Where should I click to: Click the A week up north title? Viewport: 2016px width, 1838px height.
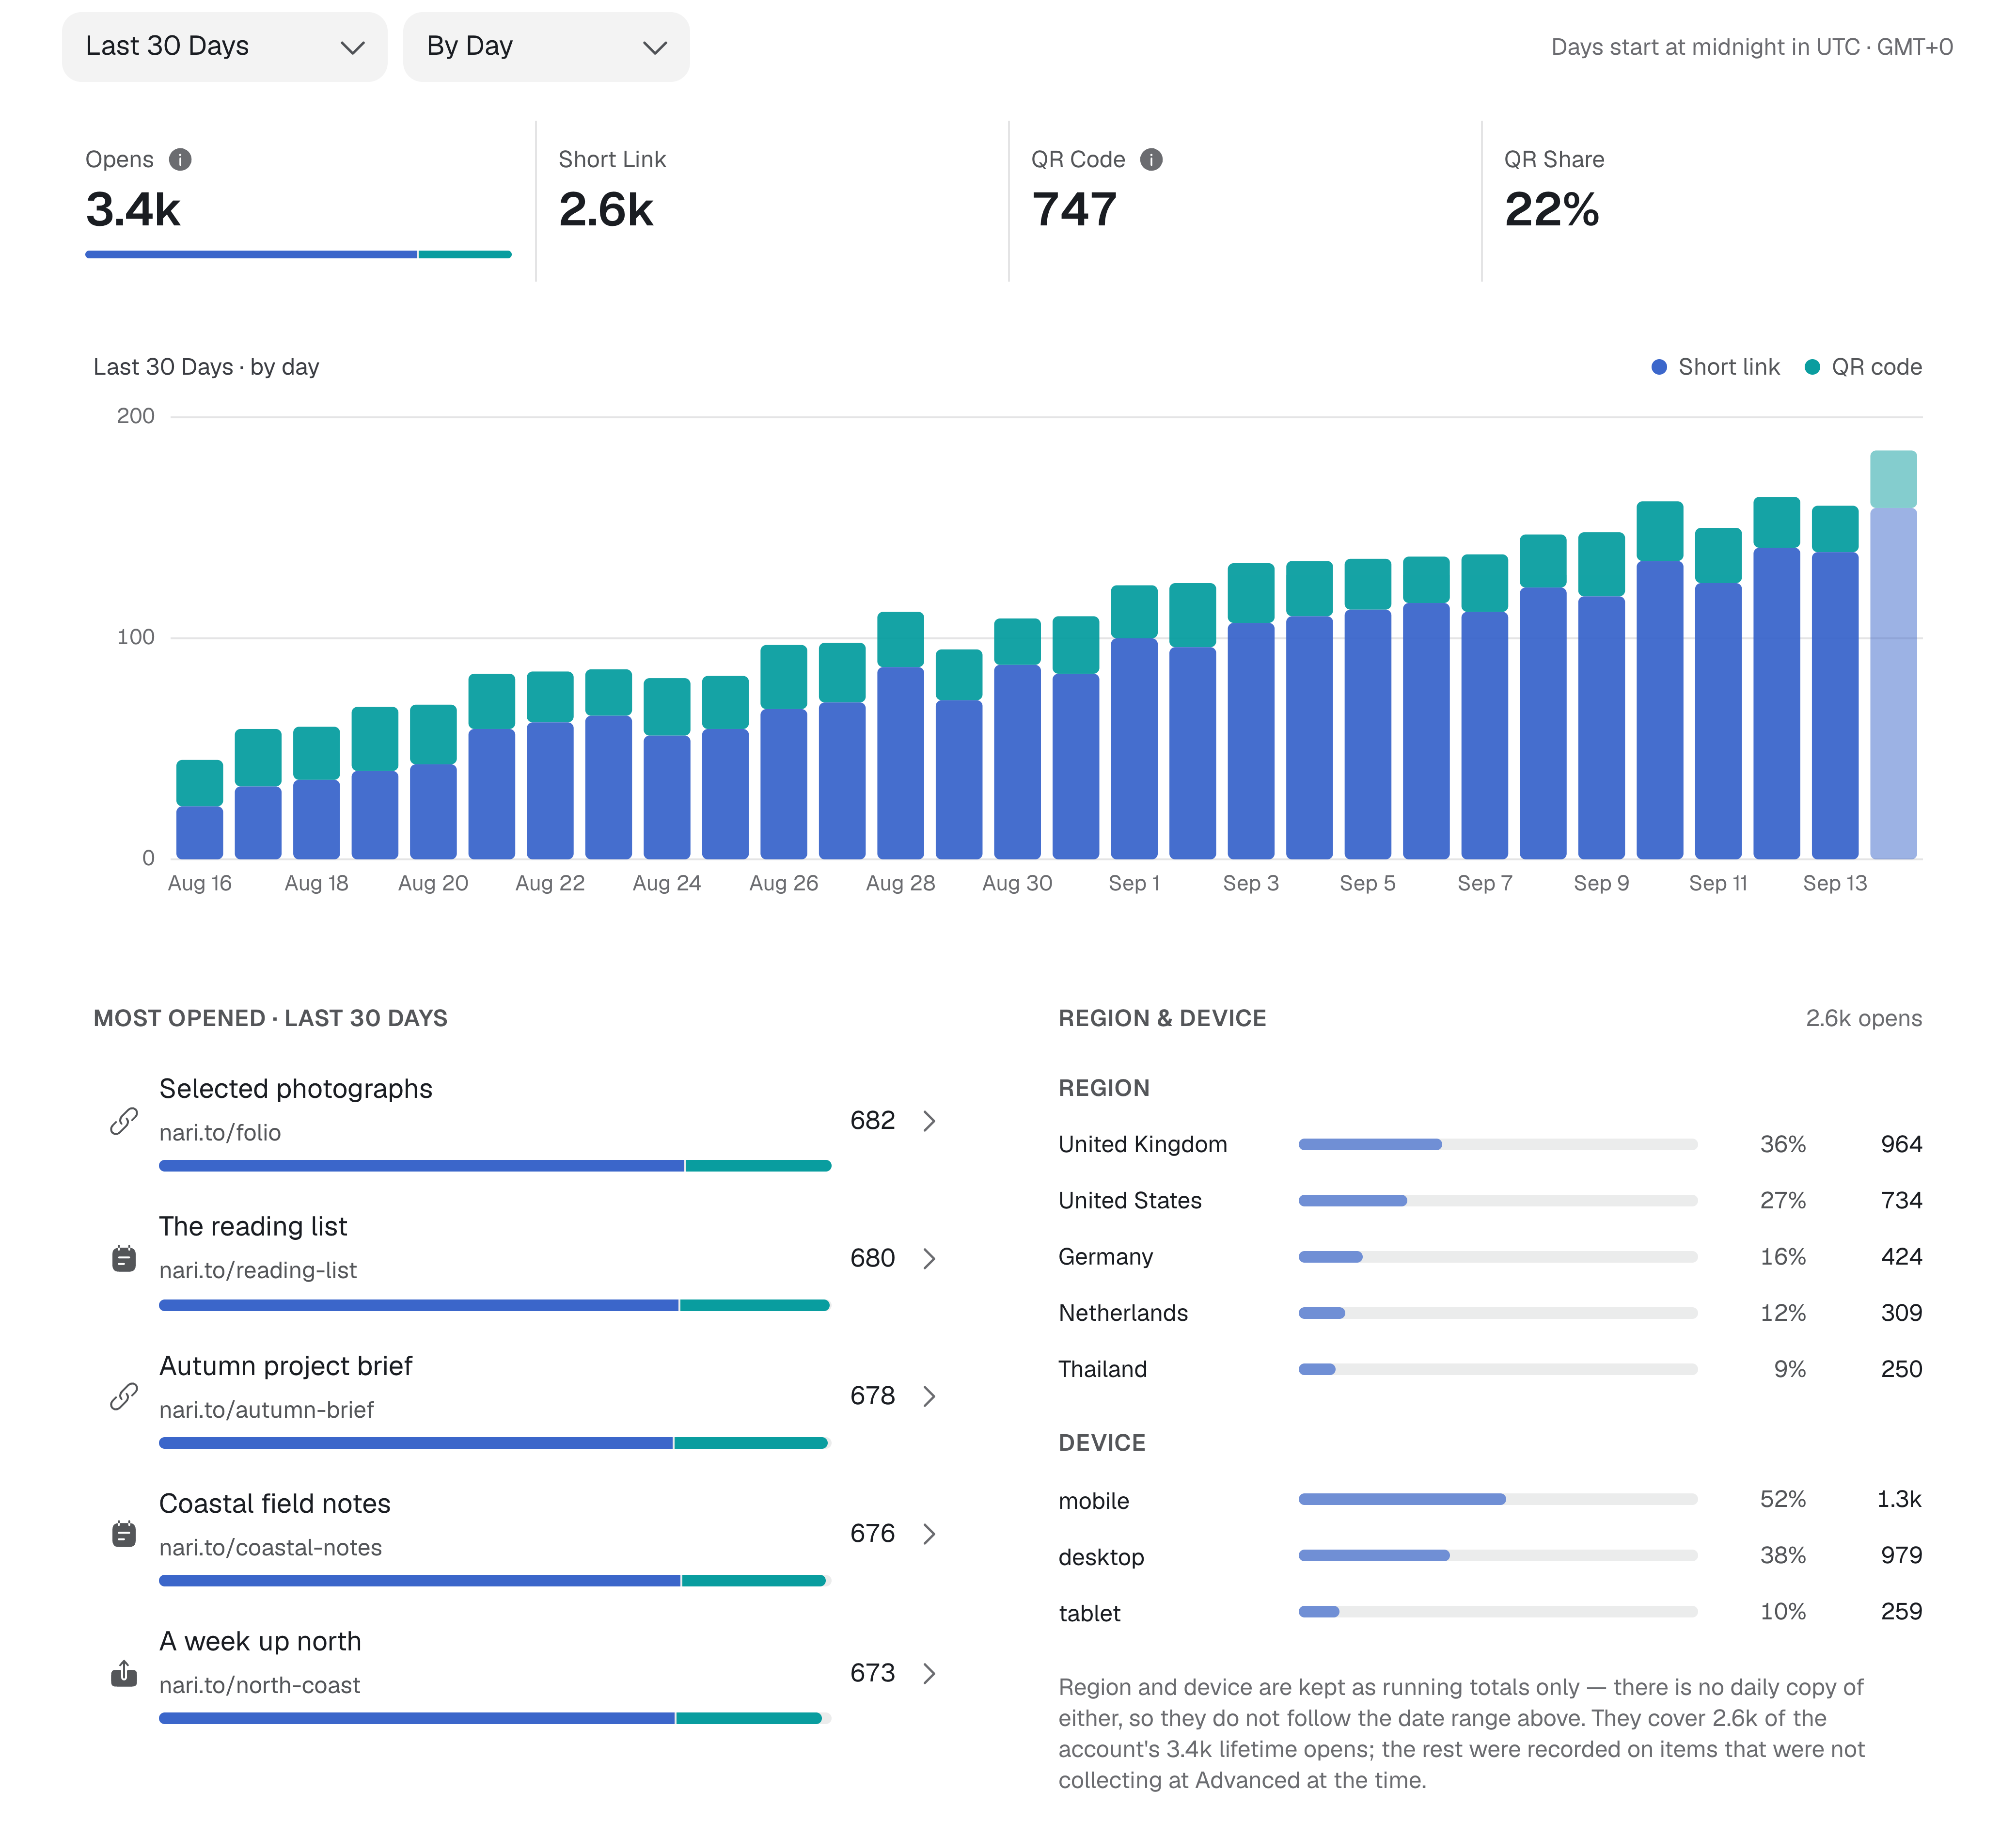tap(260, 1642)
